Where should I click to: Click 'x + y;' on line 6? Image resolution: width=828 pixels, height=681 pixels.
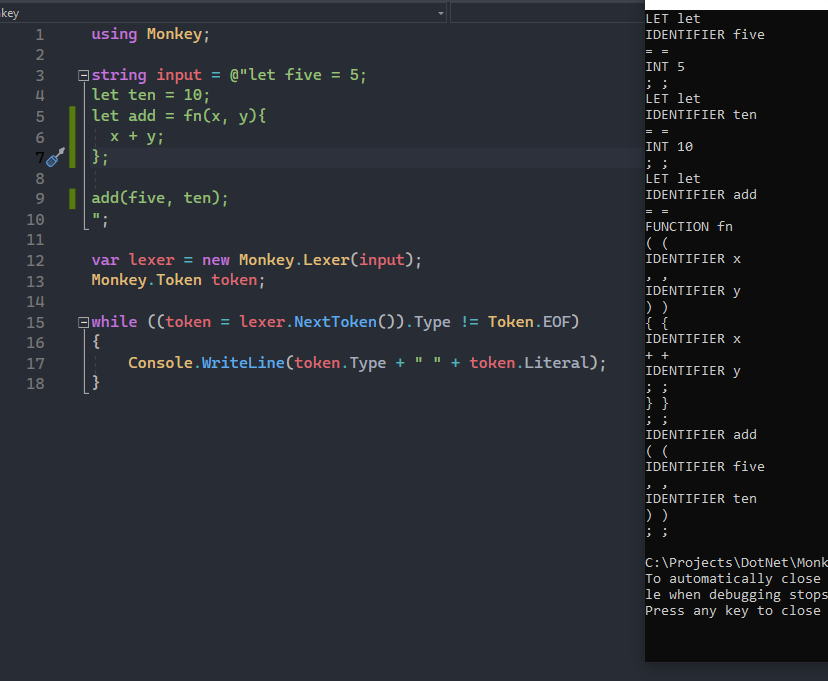tap(137, 137)
